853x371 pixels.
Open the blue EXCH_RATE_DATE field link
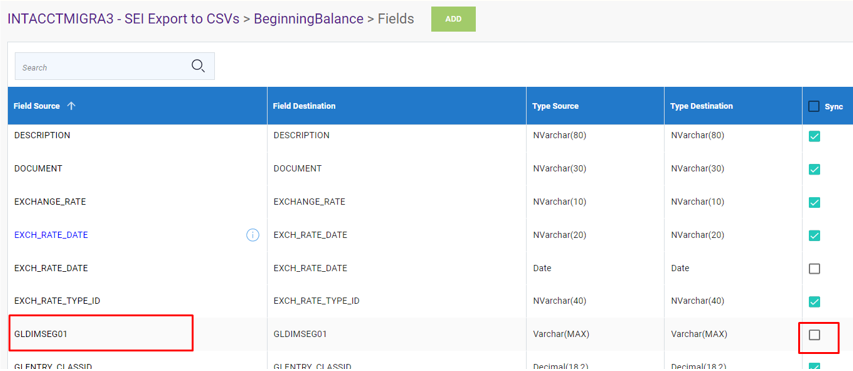click(51, 235)
